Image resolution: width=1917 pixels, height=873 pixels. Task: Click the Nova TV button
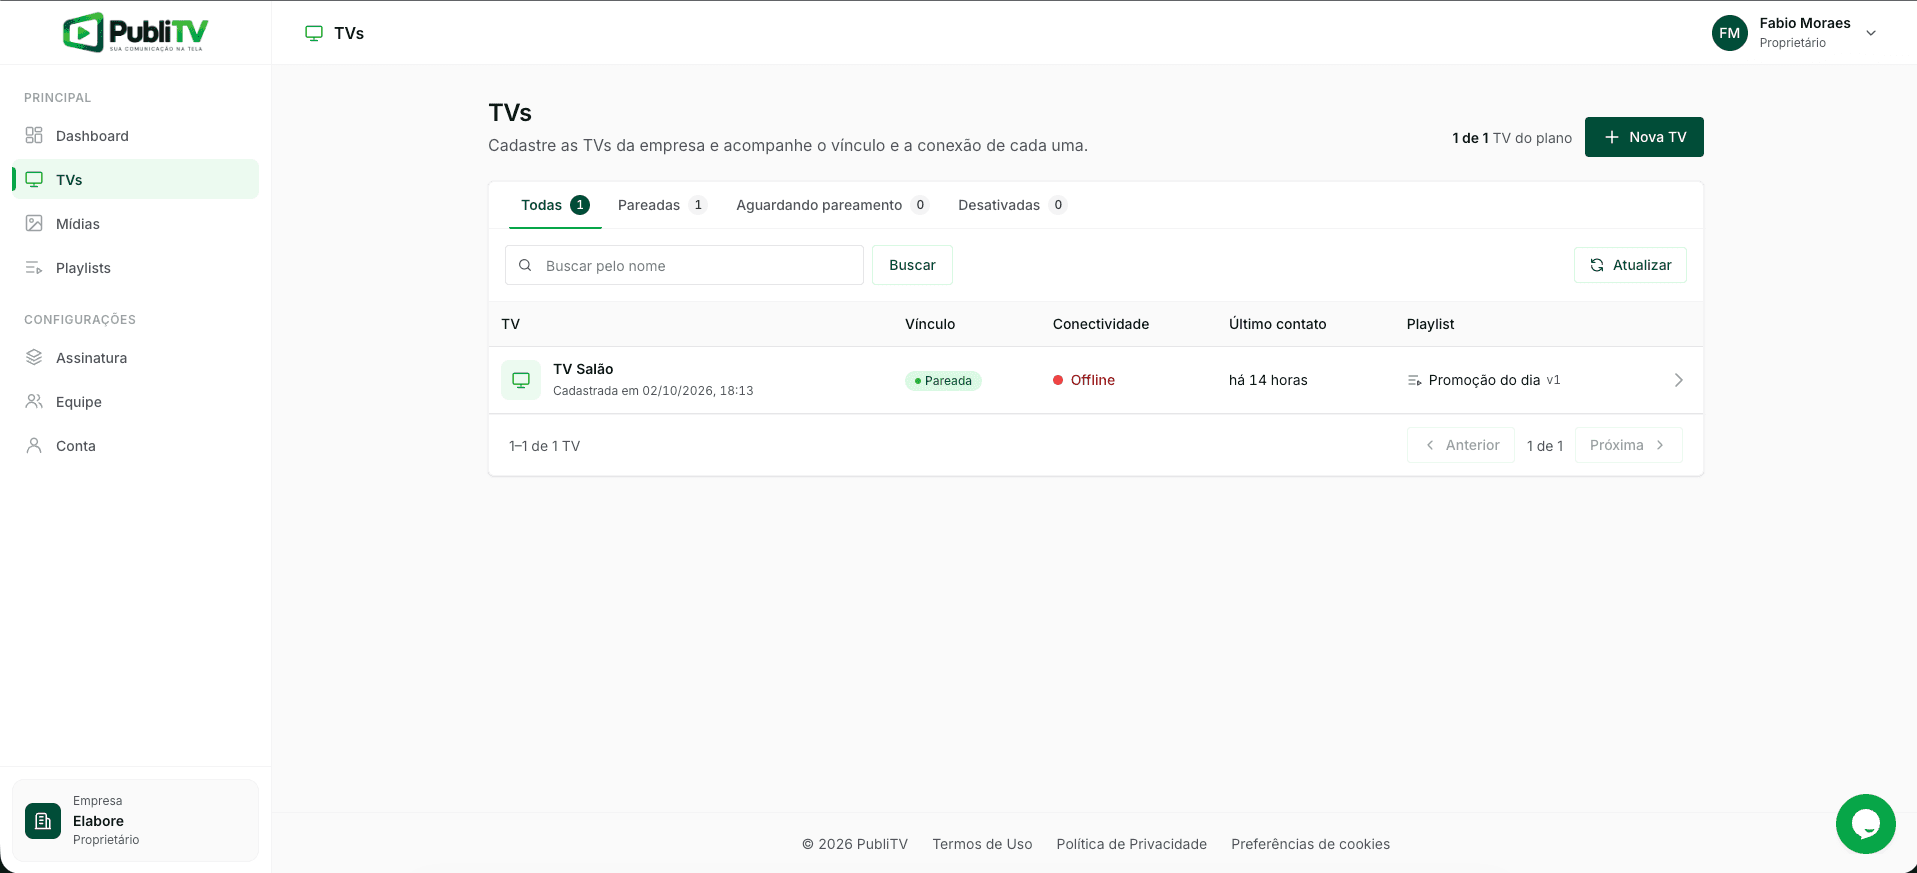tap(1644, 137)
